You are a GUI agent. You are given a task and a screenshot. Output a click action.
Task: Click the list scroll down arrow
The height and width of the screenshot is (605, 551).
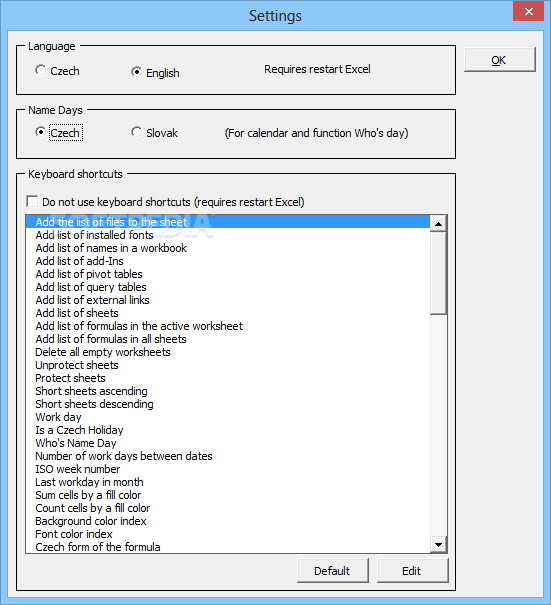tap(438, 544)
